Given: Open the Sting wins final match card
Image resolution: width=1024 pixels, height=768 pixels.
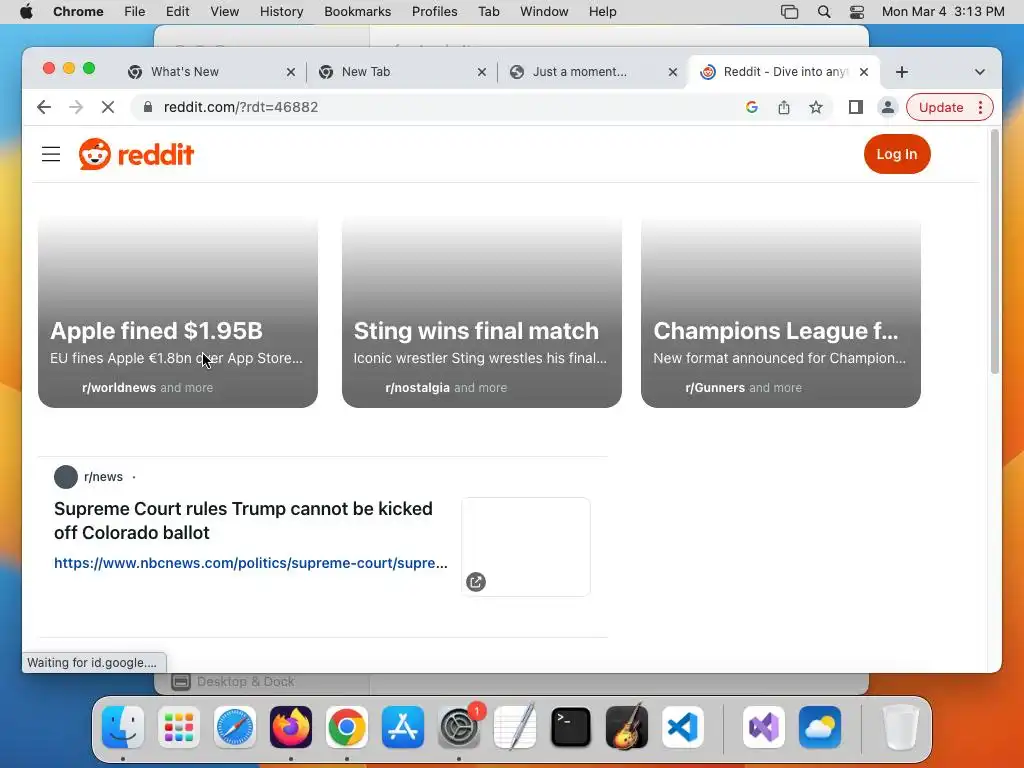Looking at the screenshot, I should pyautogui.click(x=482, y=312).
